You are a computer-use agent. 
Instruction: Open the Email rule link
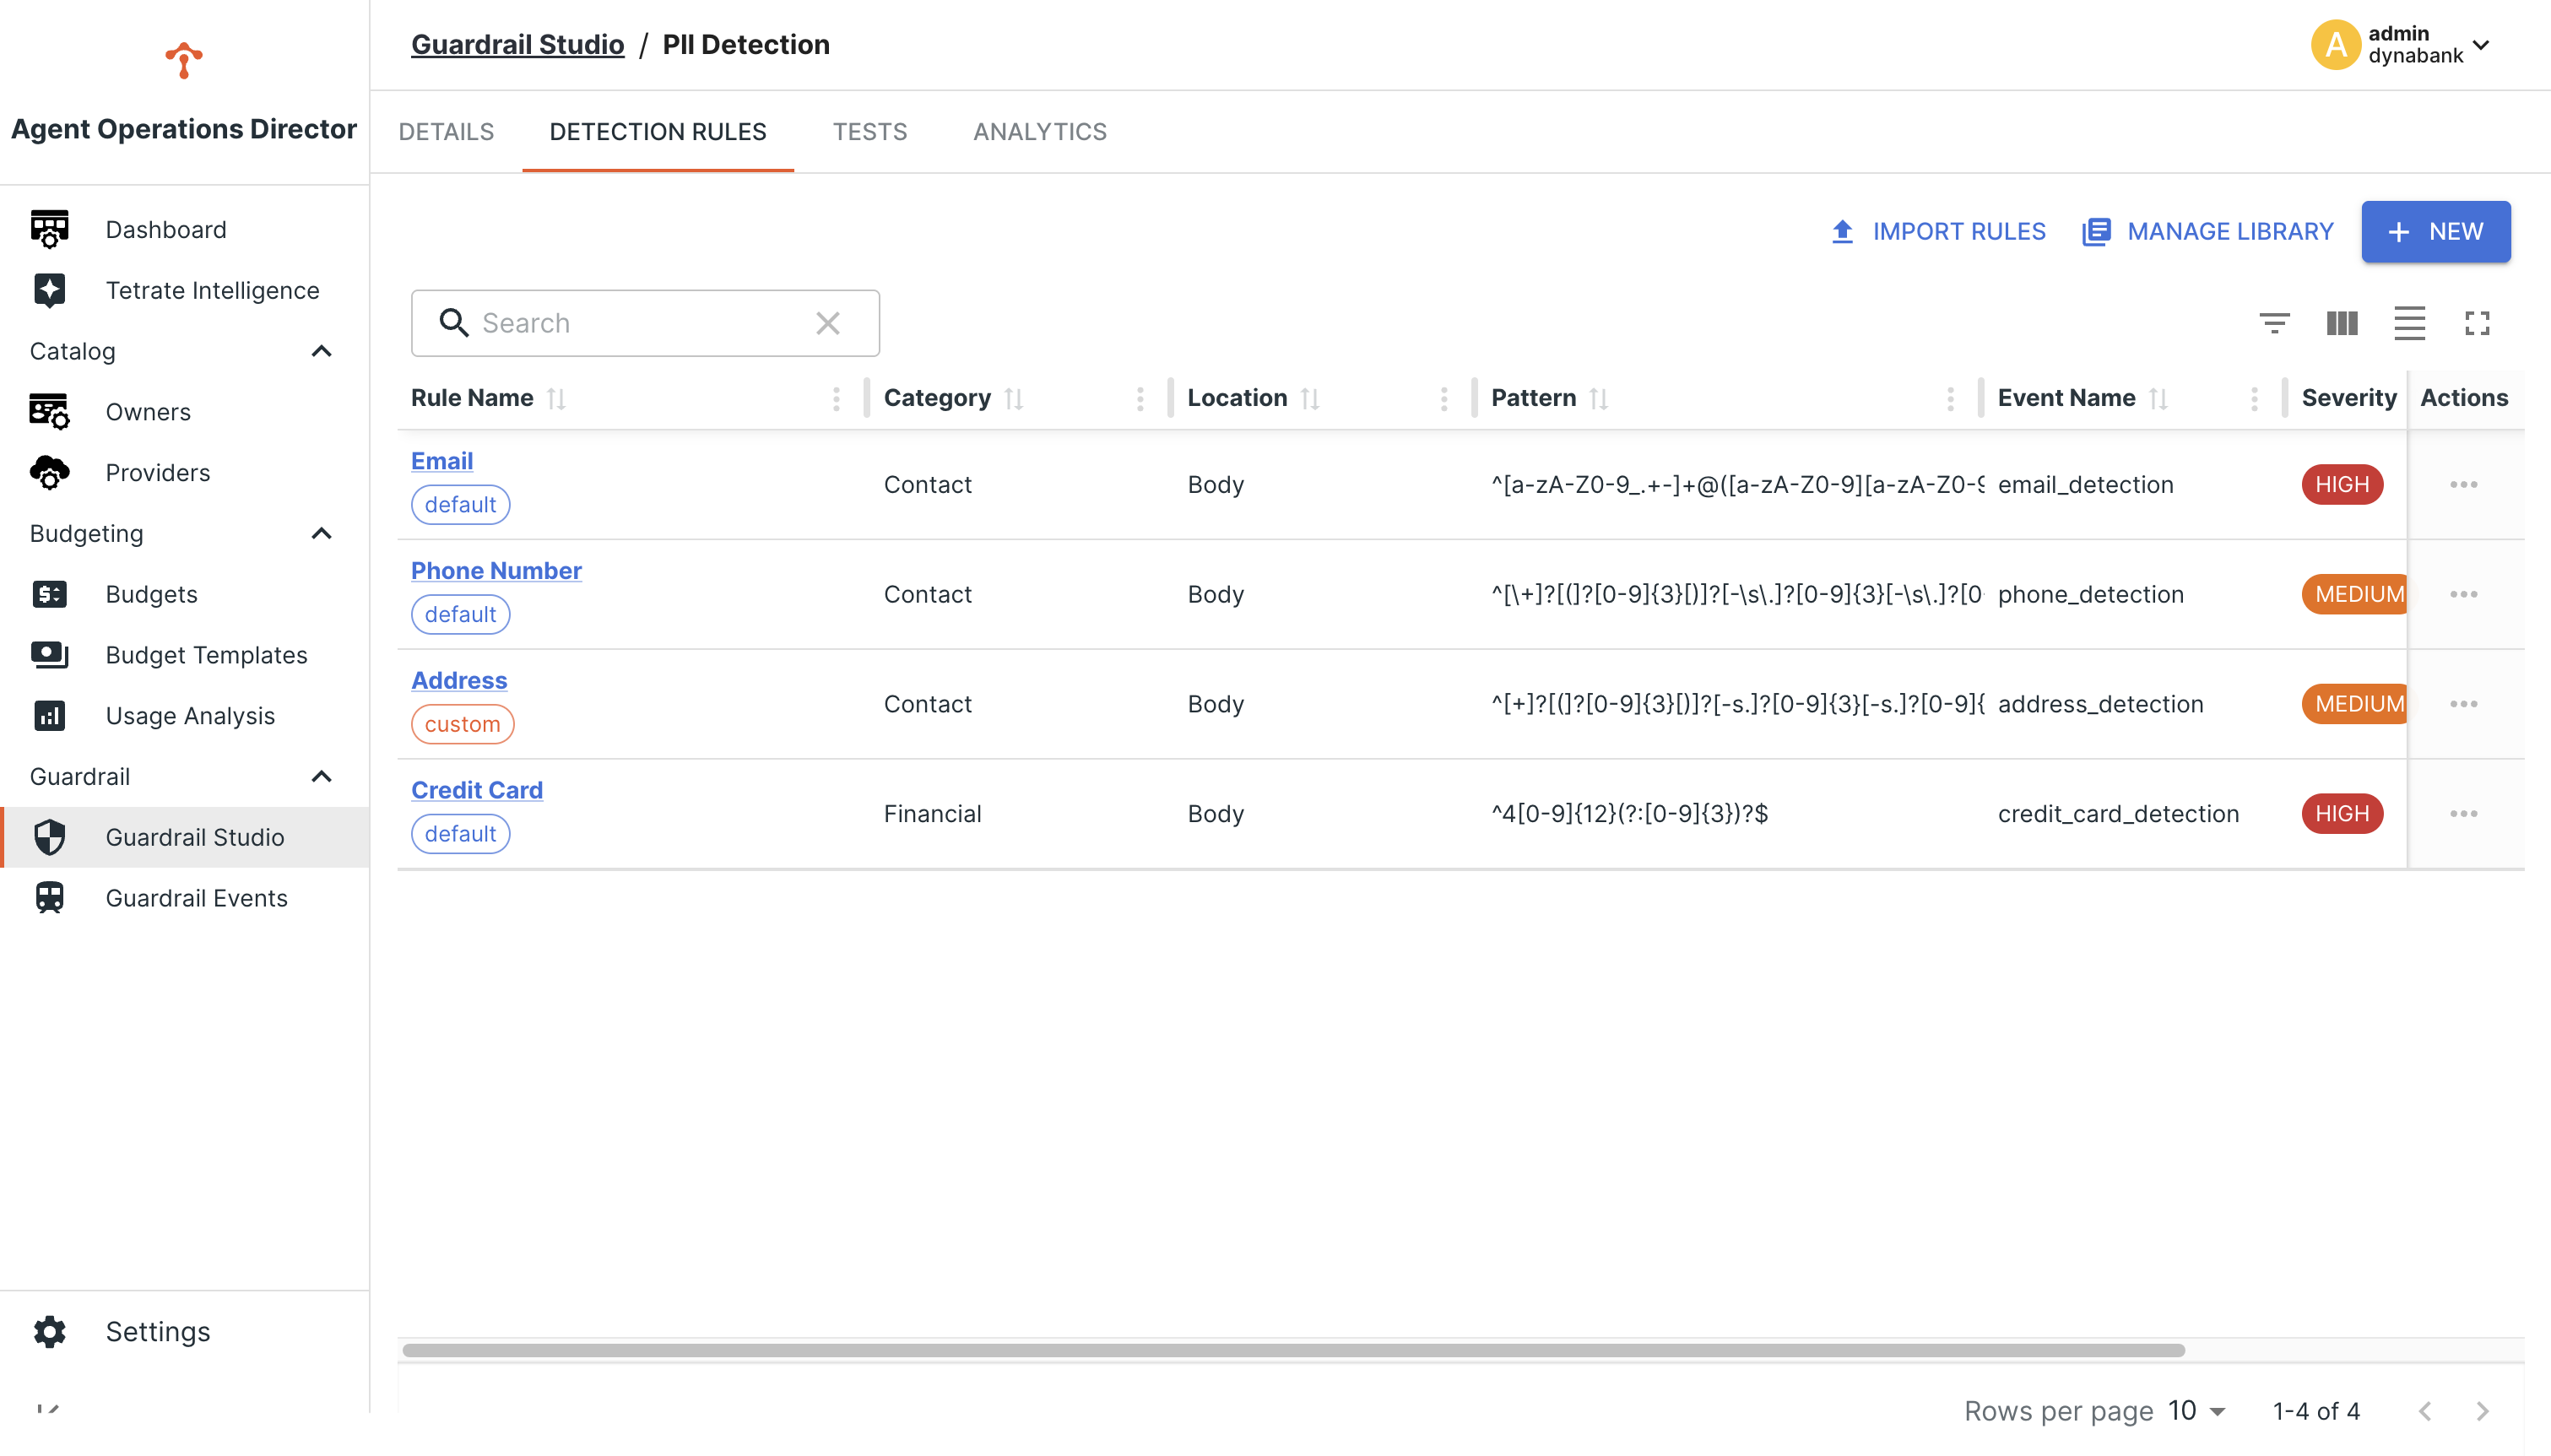[x=442, y=461]
